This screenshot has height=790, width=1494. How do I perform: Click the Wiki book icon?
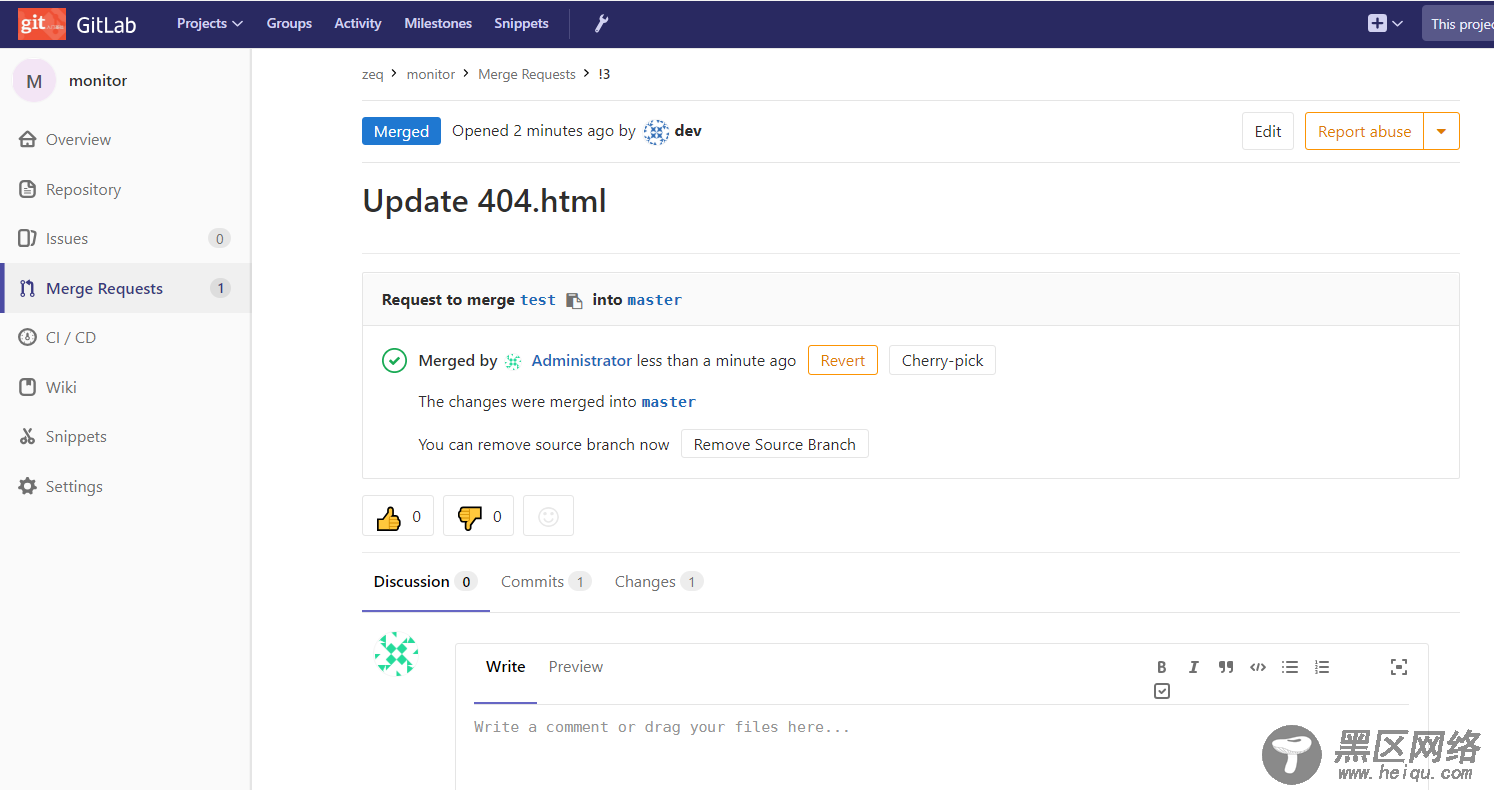tap(28, 387)
